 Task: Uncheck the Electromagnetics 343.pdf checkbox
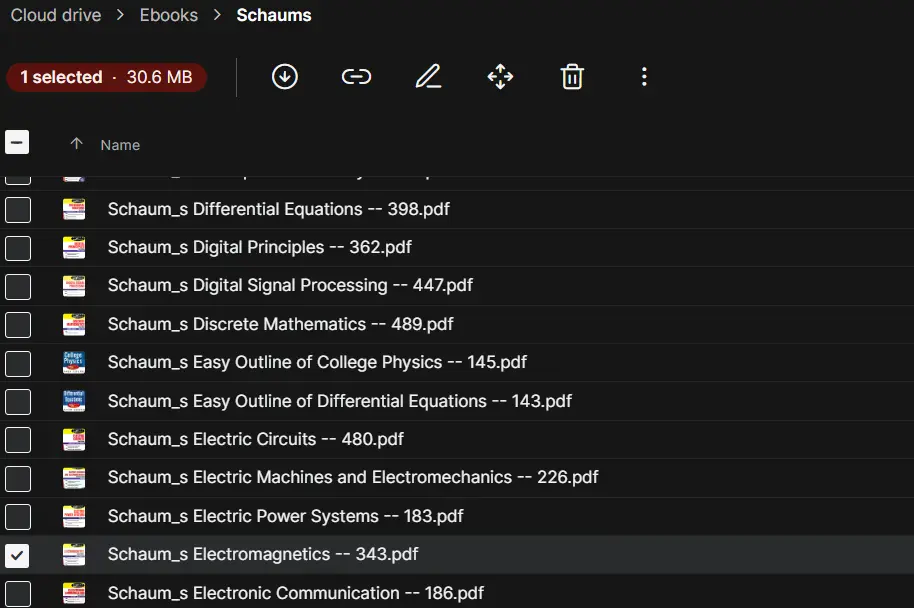pos(17,556)
